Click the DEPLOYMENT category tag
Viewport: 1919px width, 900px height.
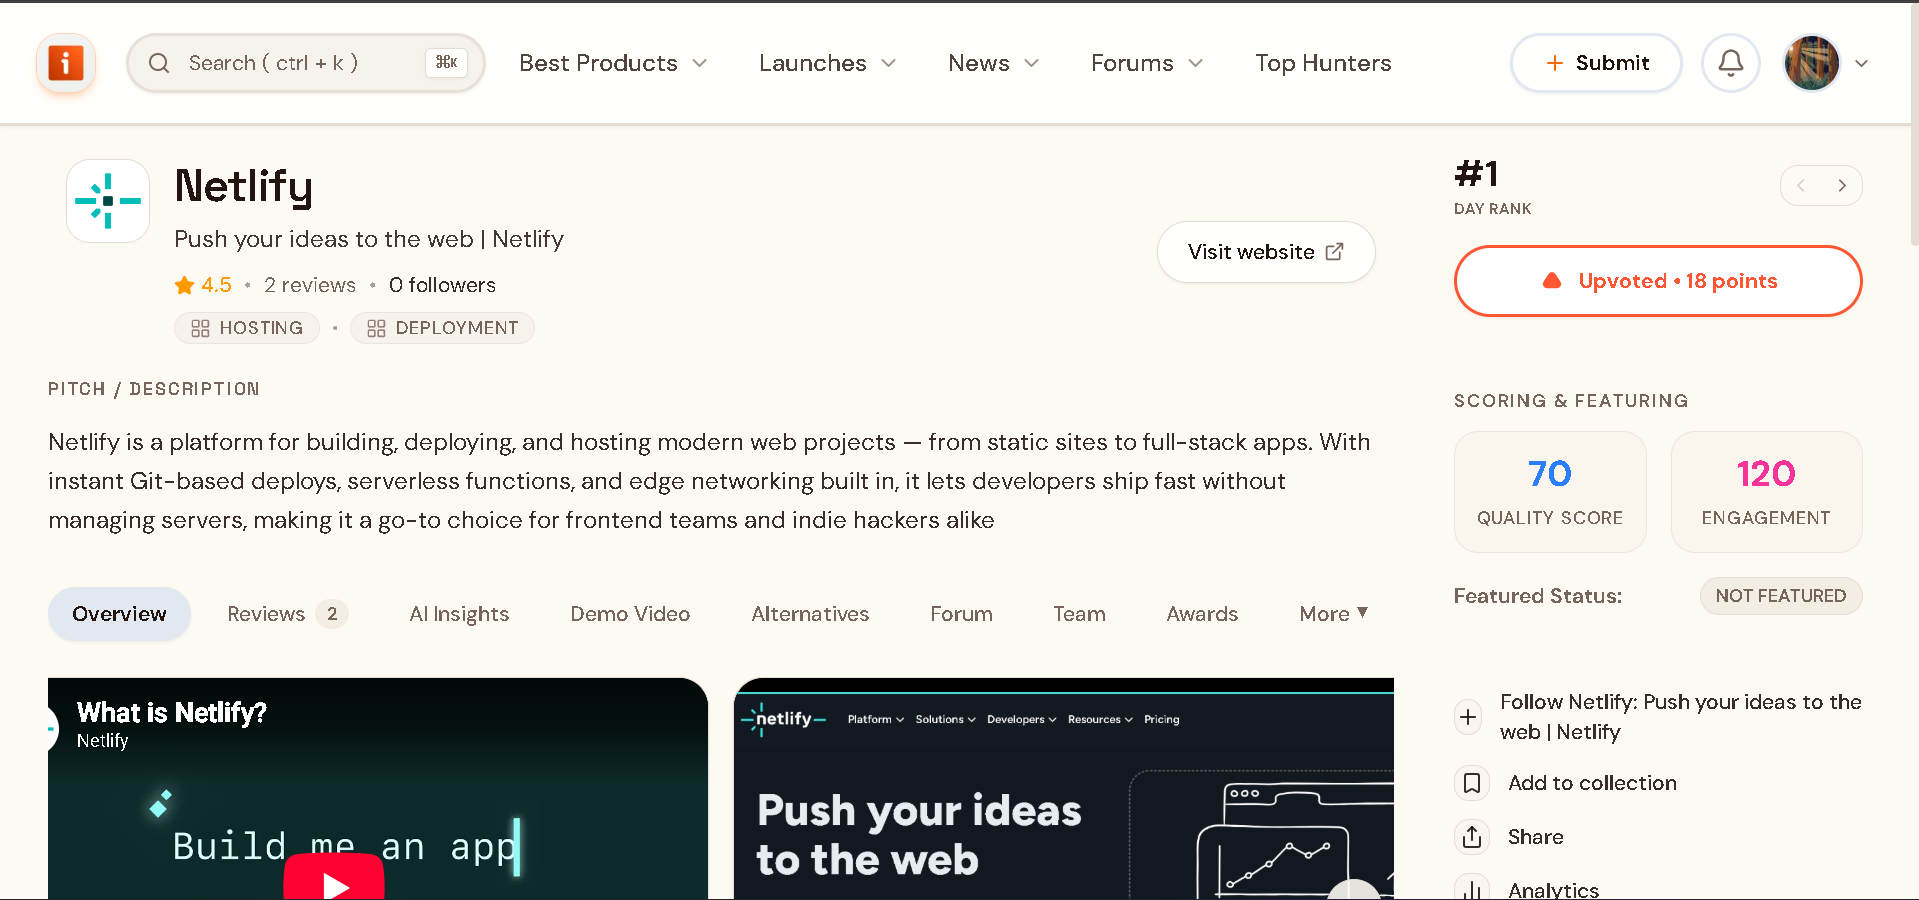442,328
